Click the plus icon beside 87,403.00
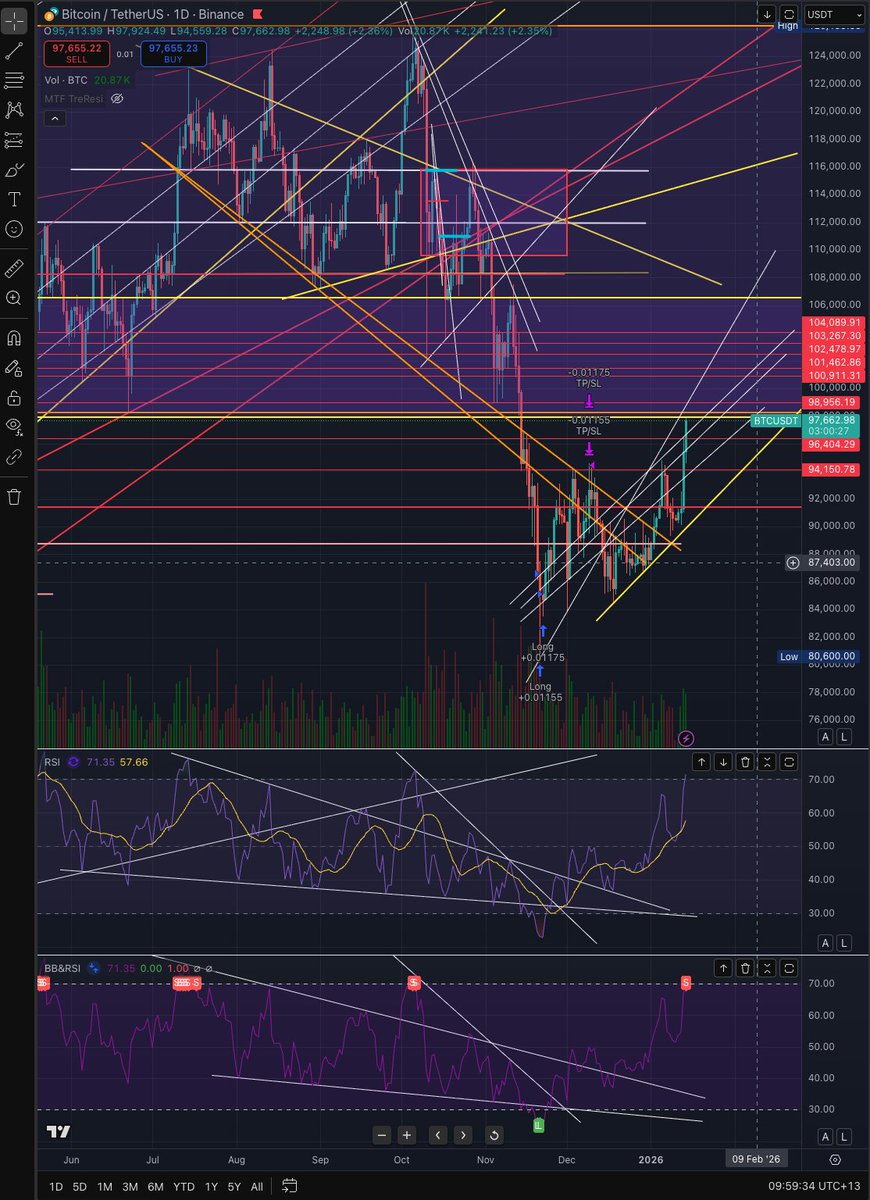 [x=792, y=563]
